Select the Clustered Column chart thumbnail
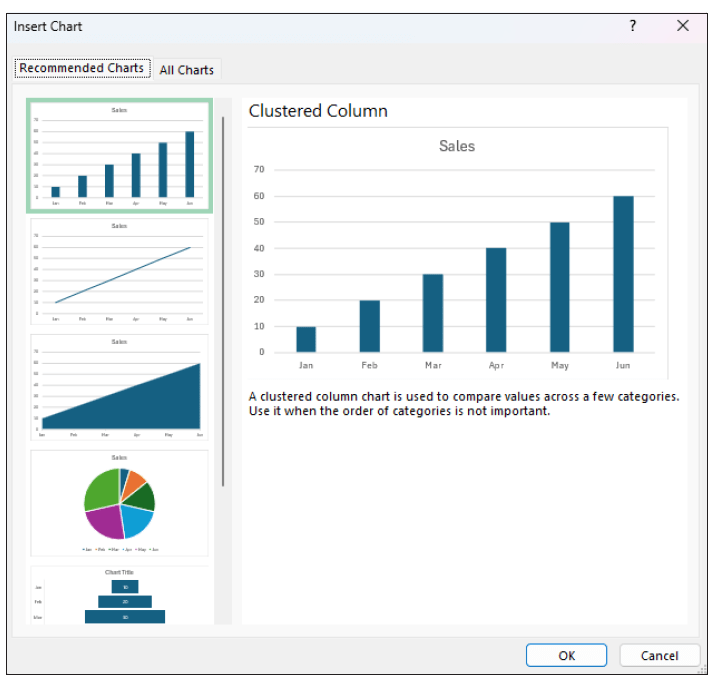 (119, 156)
